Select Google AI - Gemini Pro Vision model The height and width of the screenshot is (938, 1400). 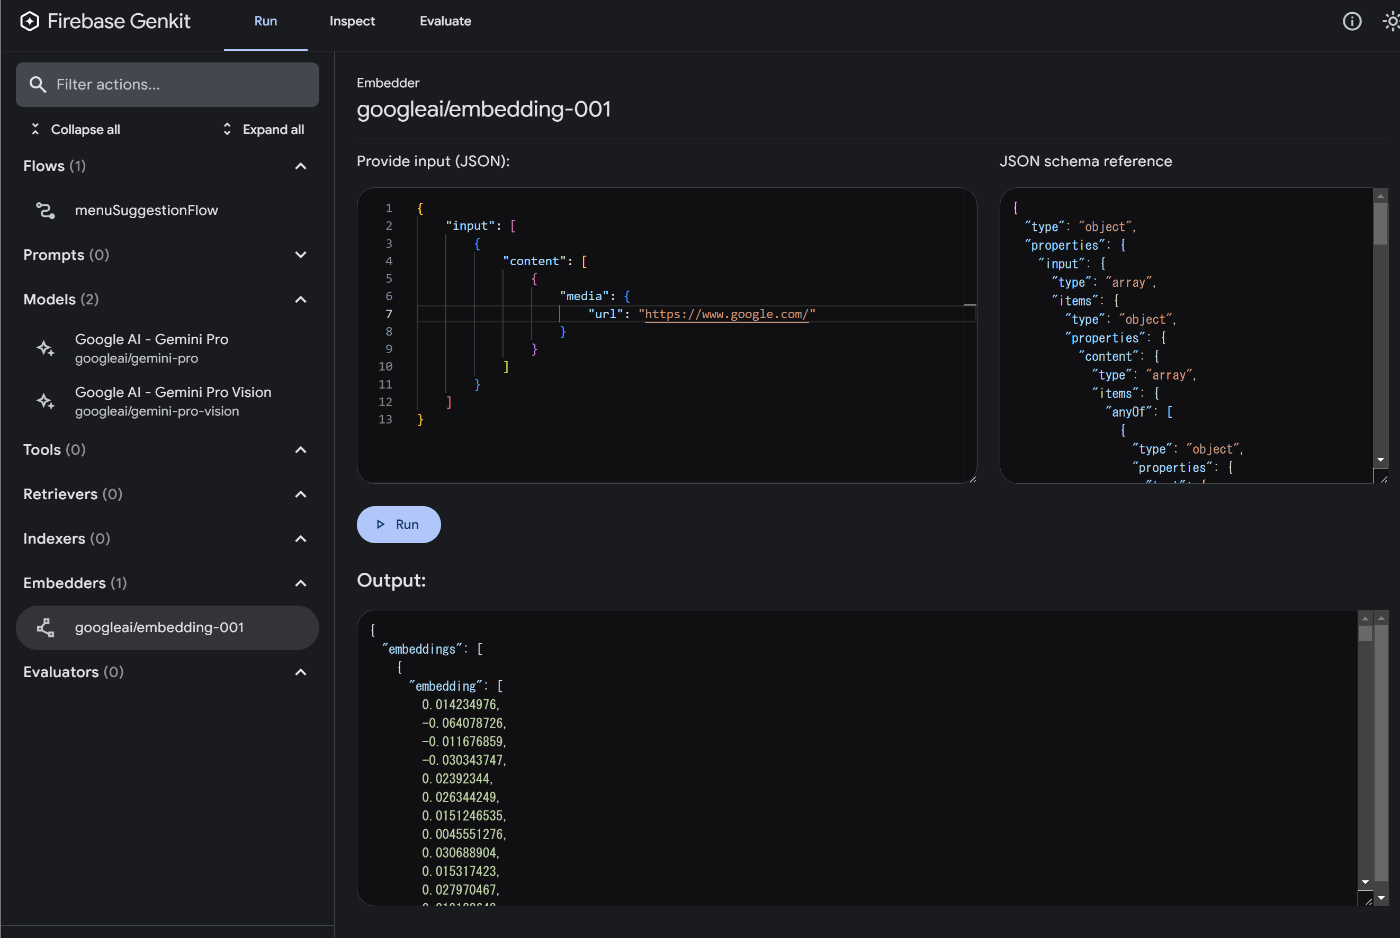click(x=167, y=401)
